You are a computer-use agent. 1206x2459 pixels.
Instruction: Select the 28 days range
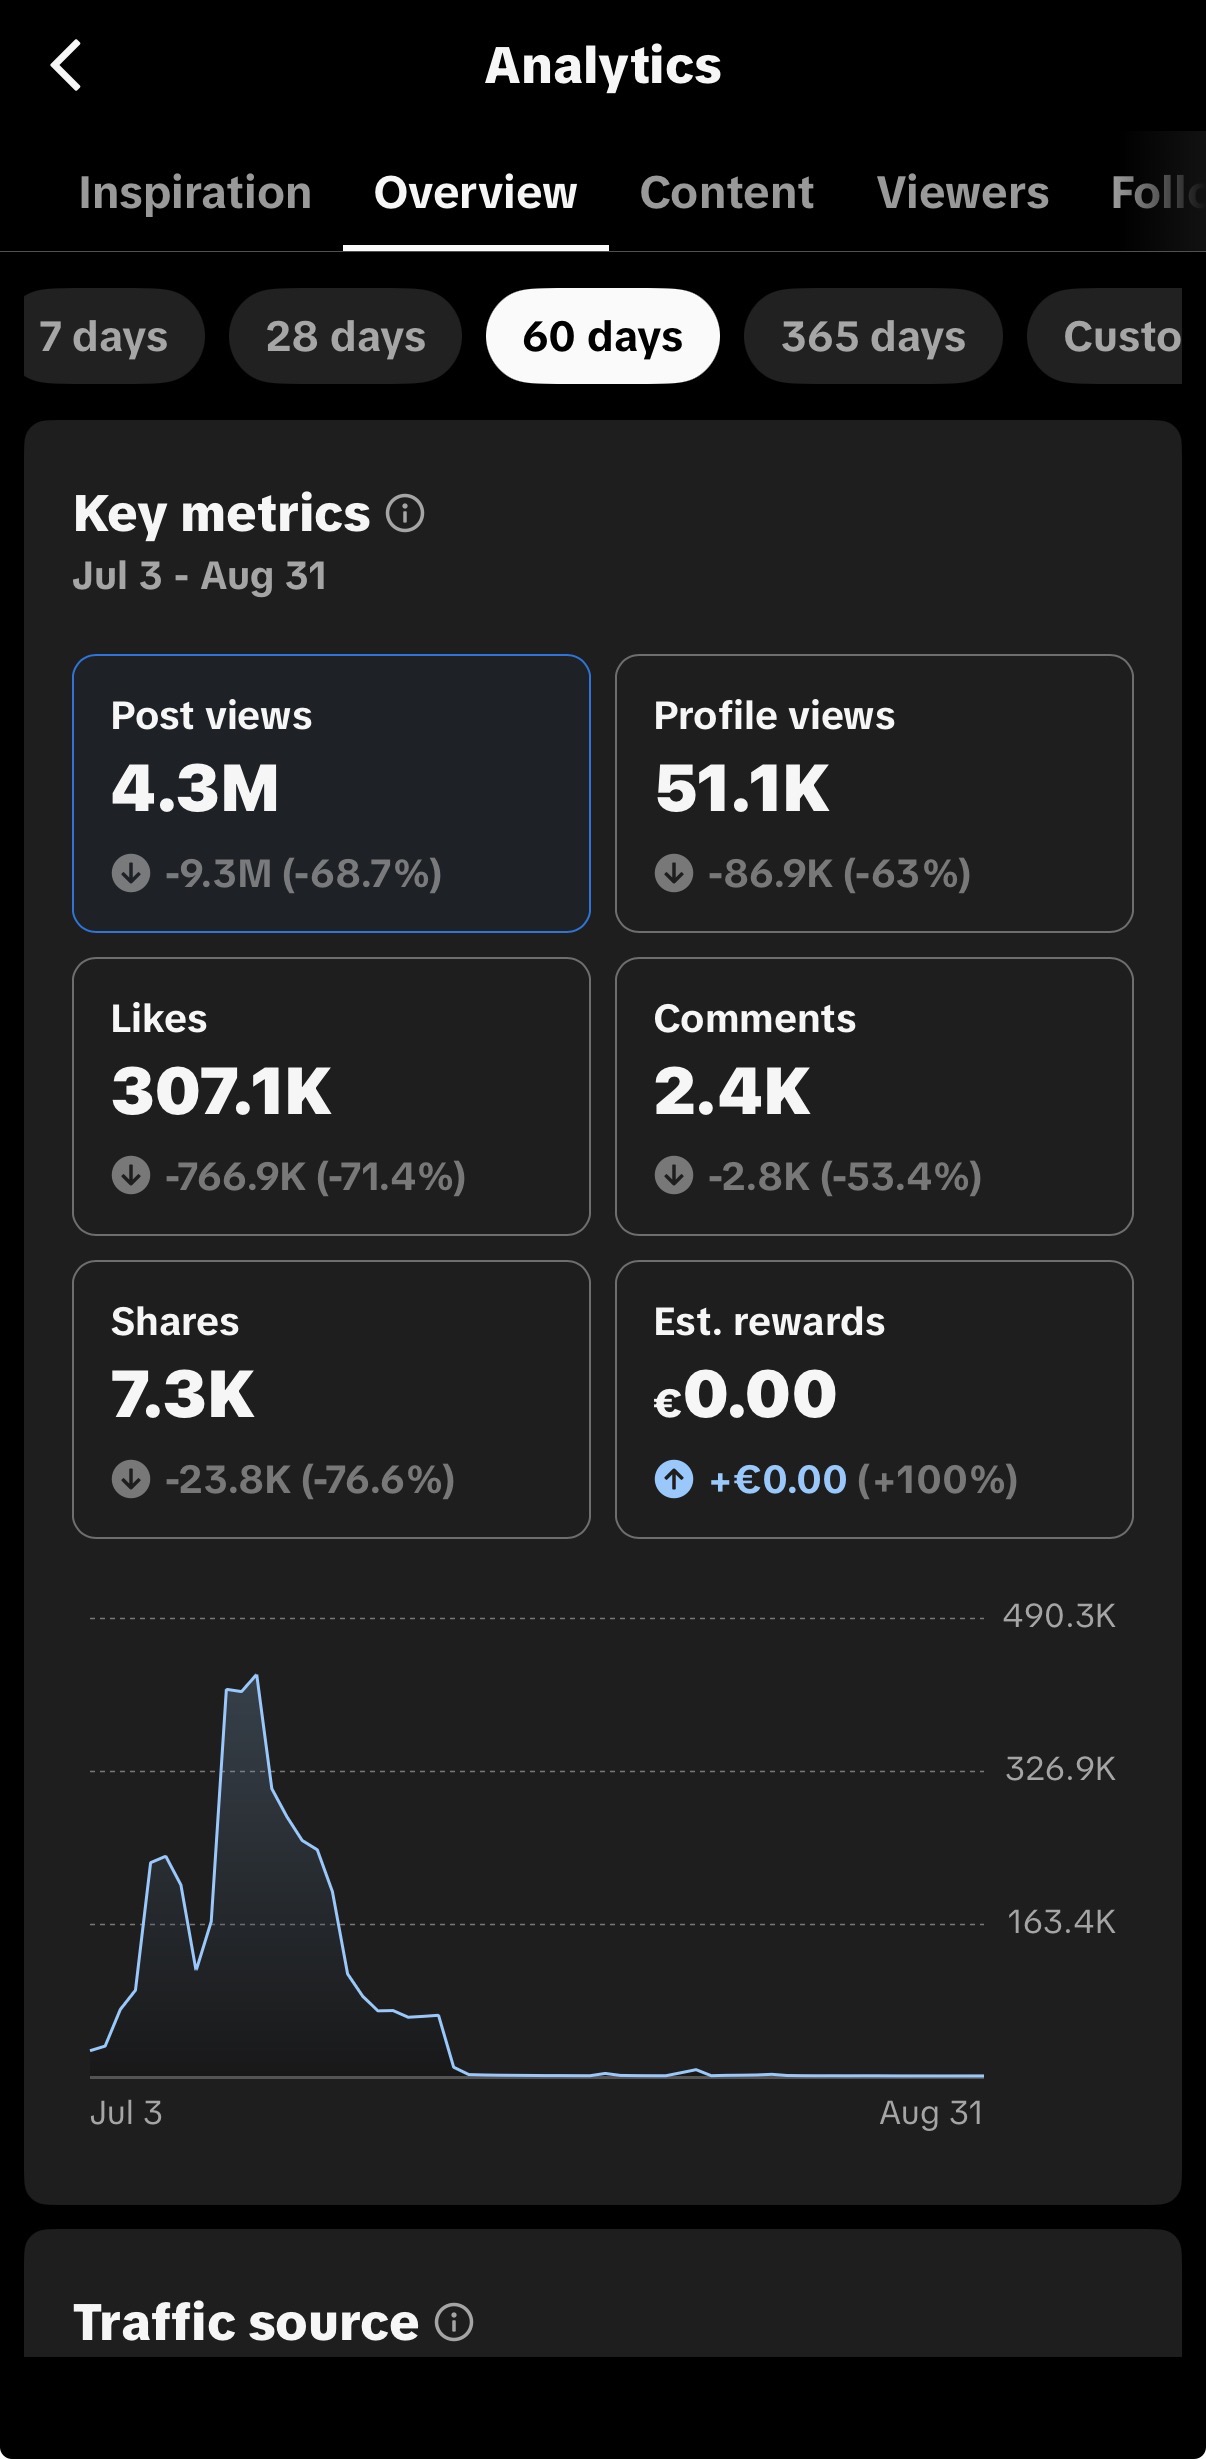346,337
